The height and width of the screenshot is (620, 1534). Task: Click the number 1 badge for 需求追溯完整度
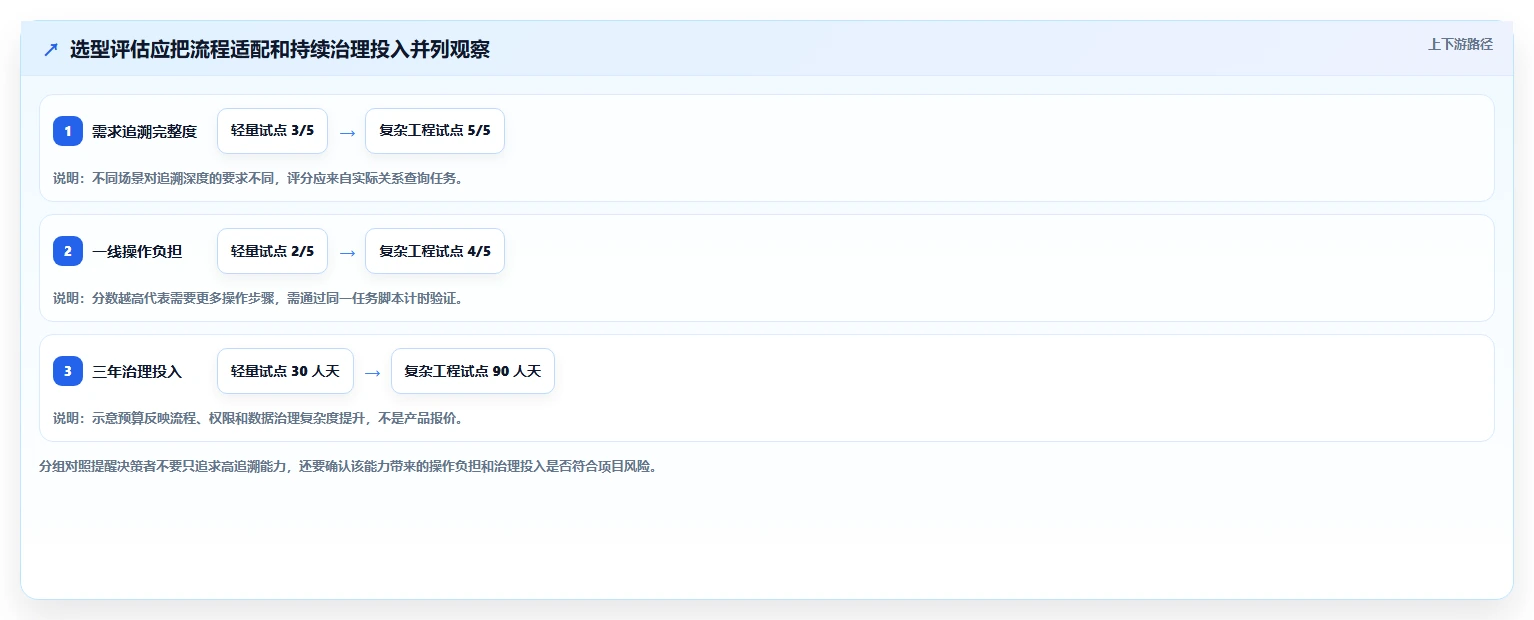pos(68,131)
